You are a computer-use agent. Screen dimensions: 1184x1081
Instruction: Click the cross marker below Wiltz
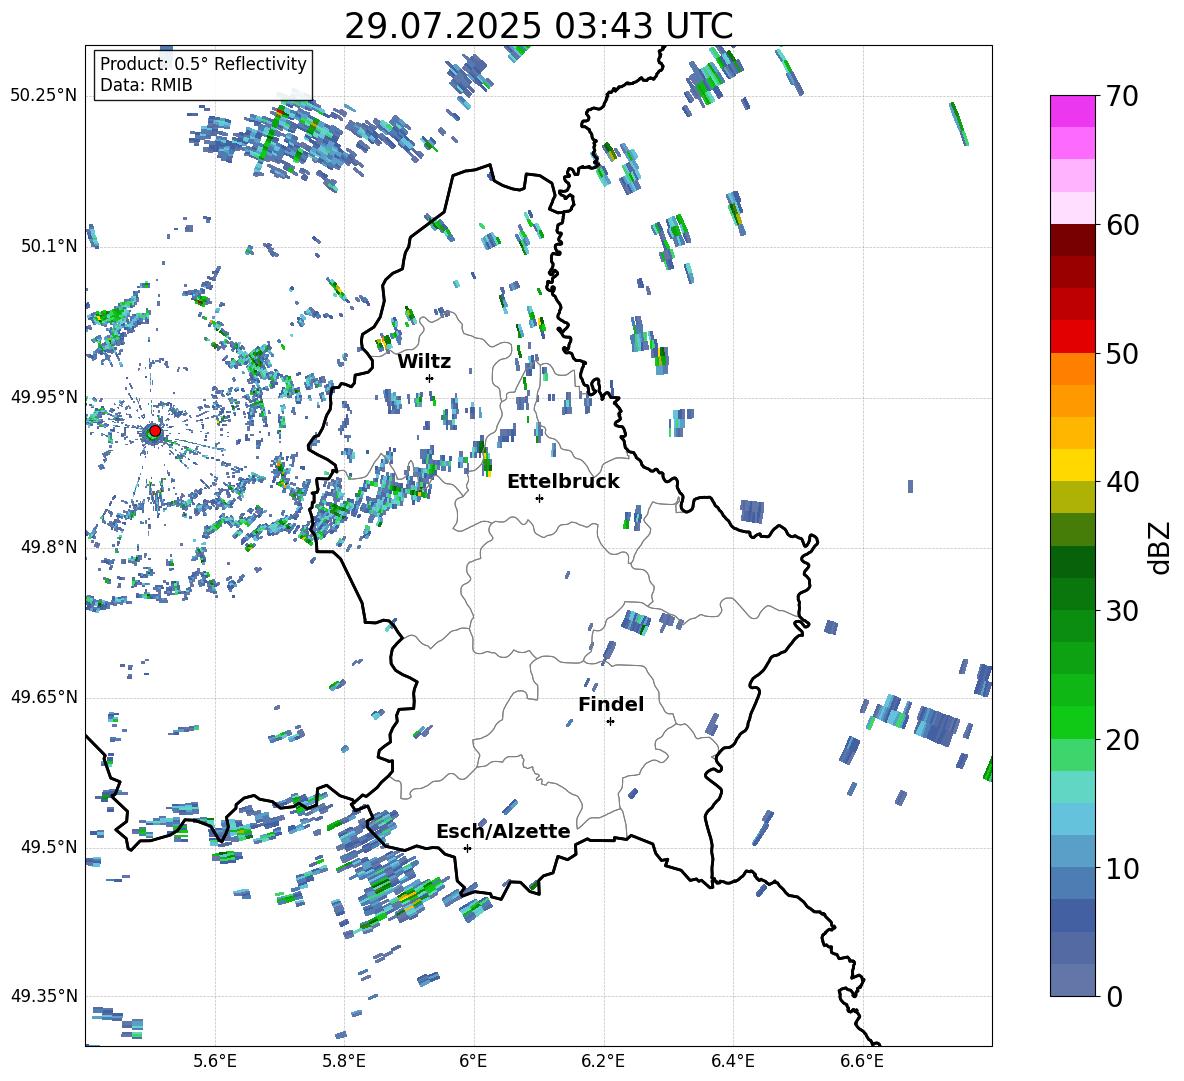point(430,378)
